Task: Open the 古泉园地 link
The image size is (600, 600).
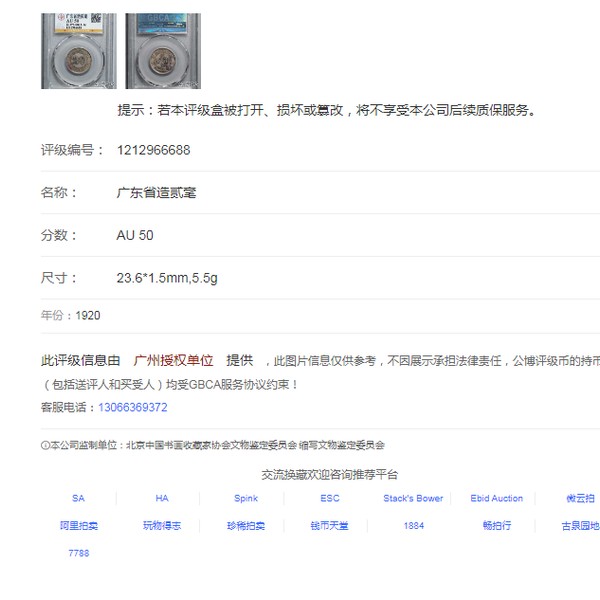Action: click(580, 526)
